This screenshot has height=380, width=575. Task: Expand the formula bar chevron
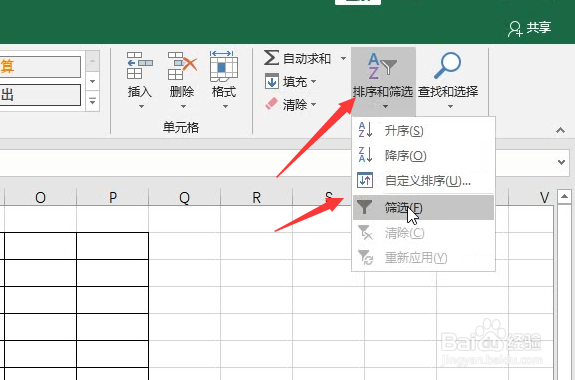(x=561, y=162)
